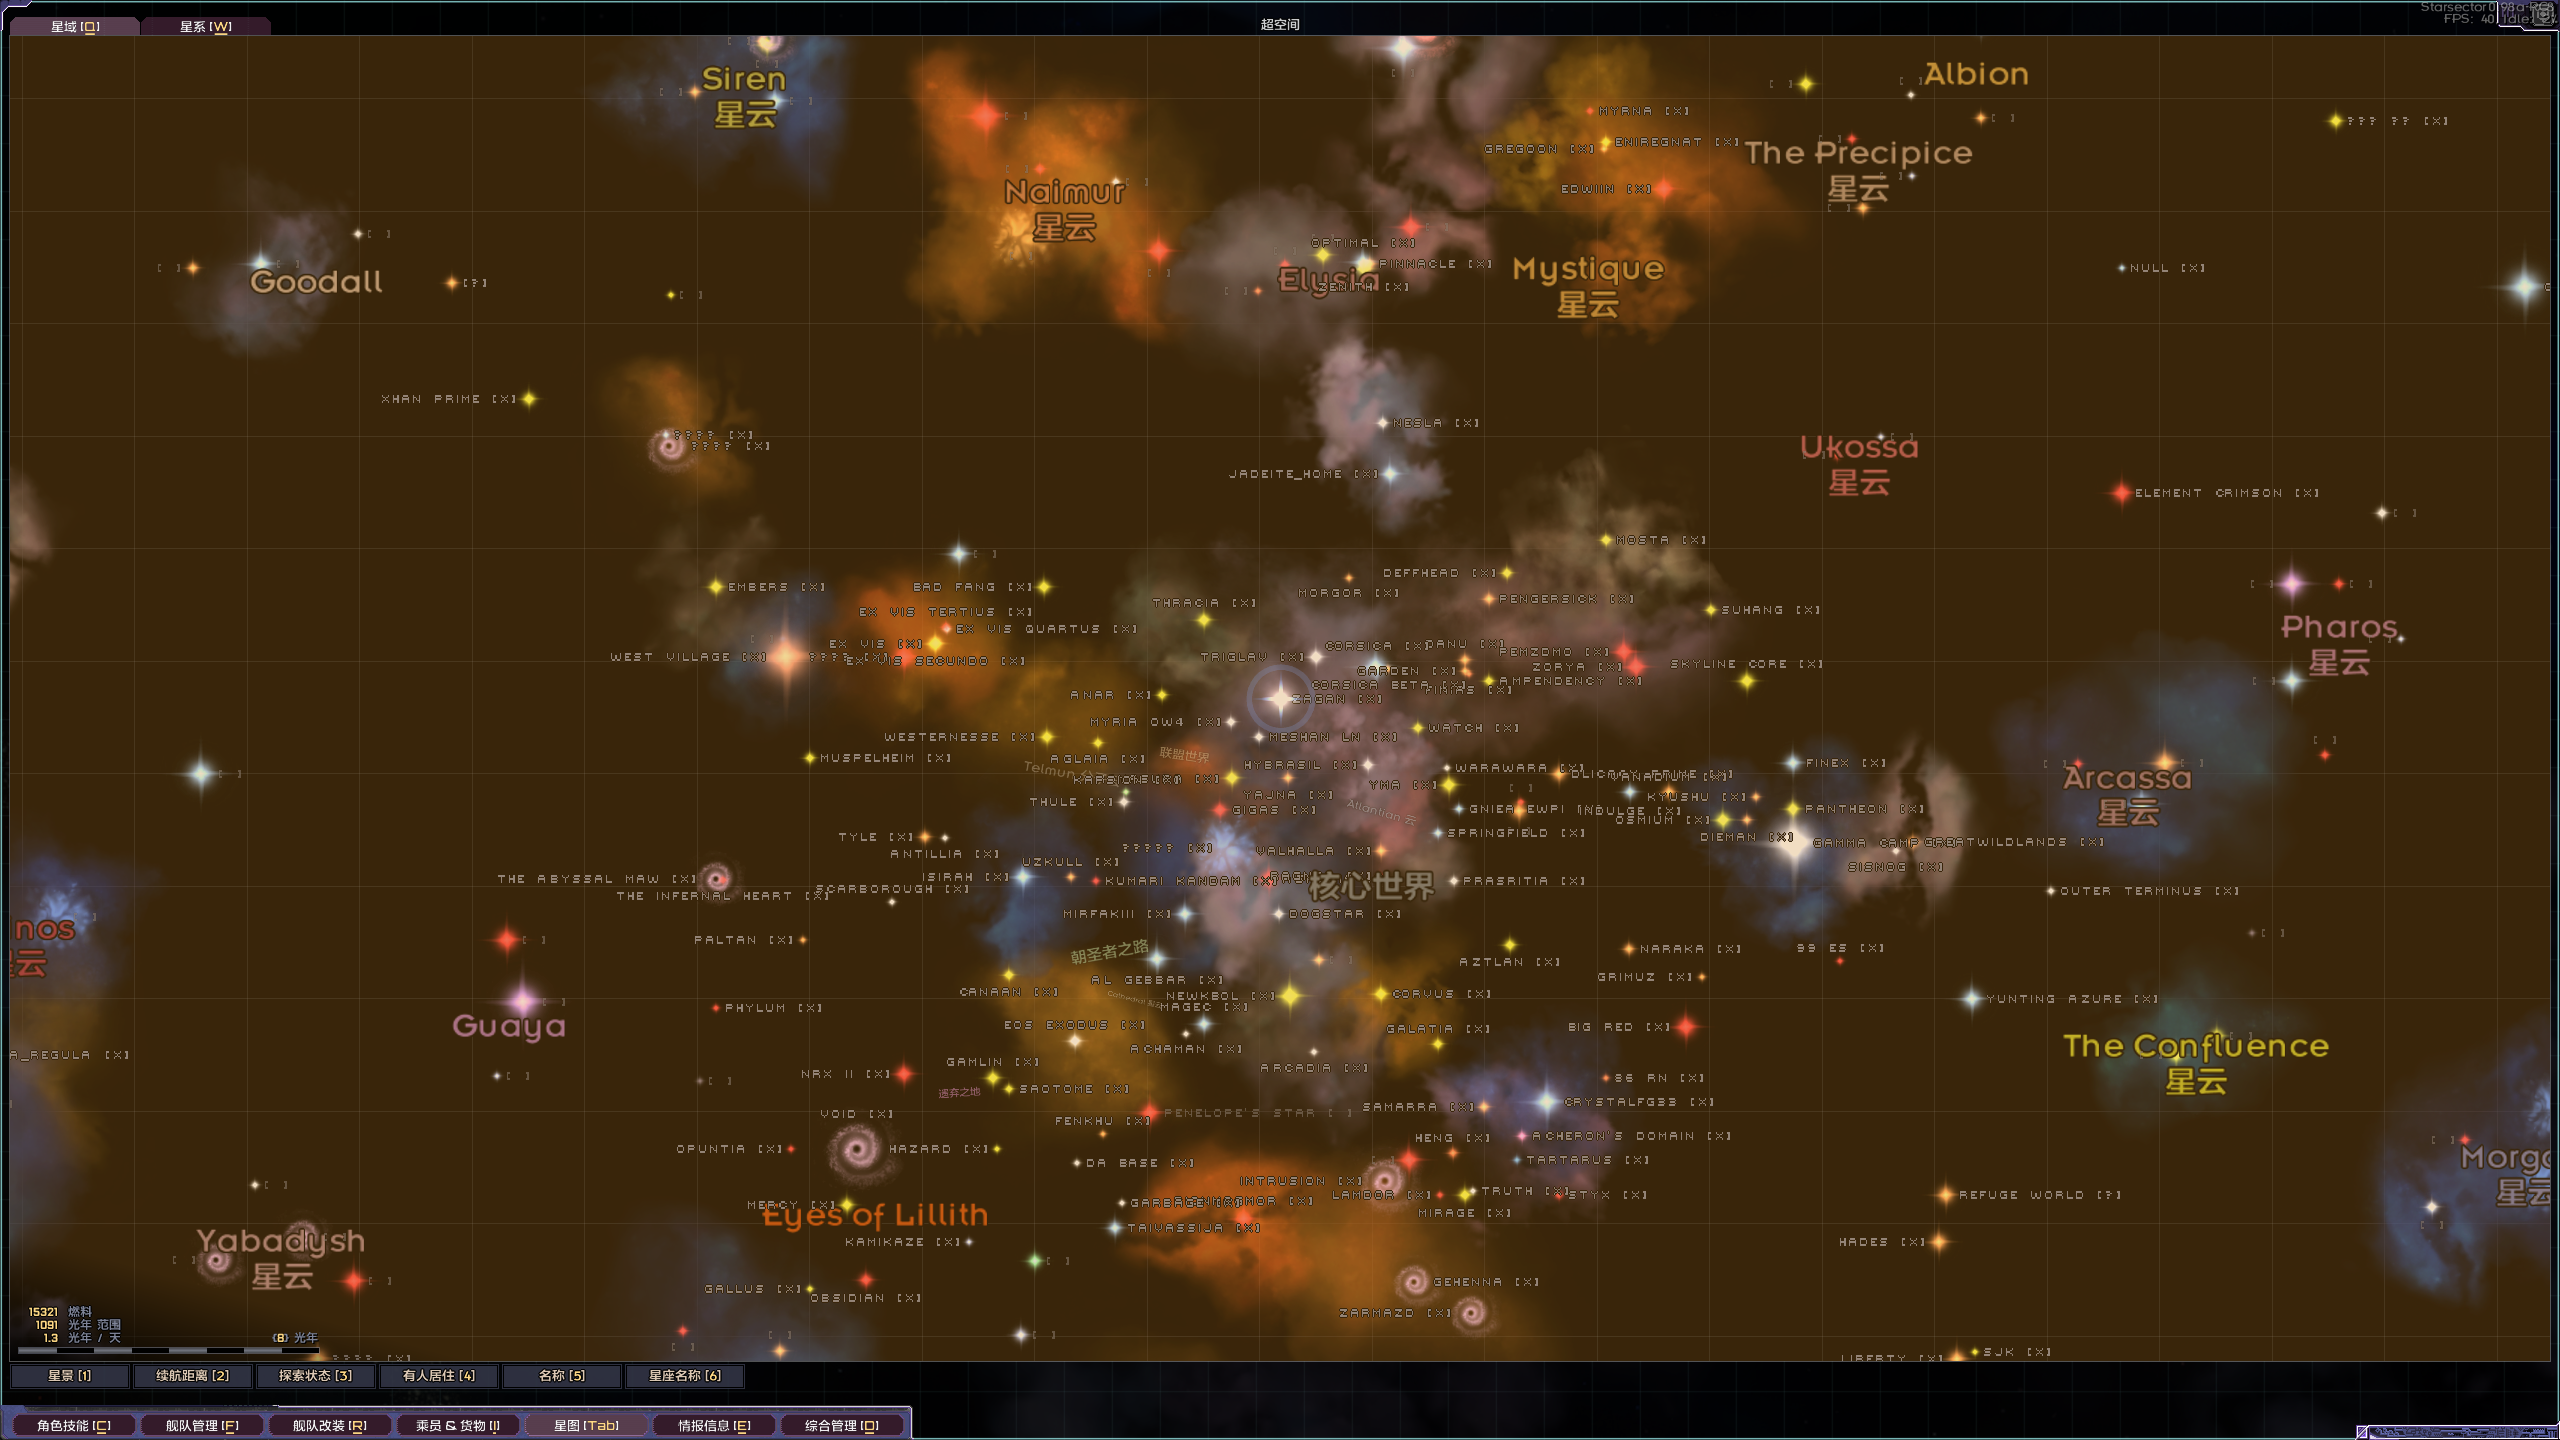
Task: Click the Edwiin red star
Action: [x=1664, y=188]
